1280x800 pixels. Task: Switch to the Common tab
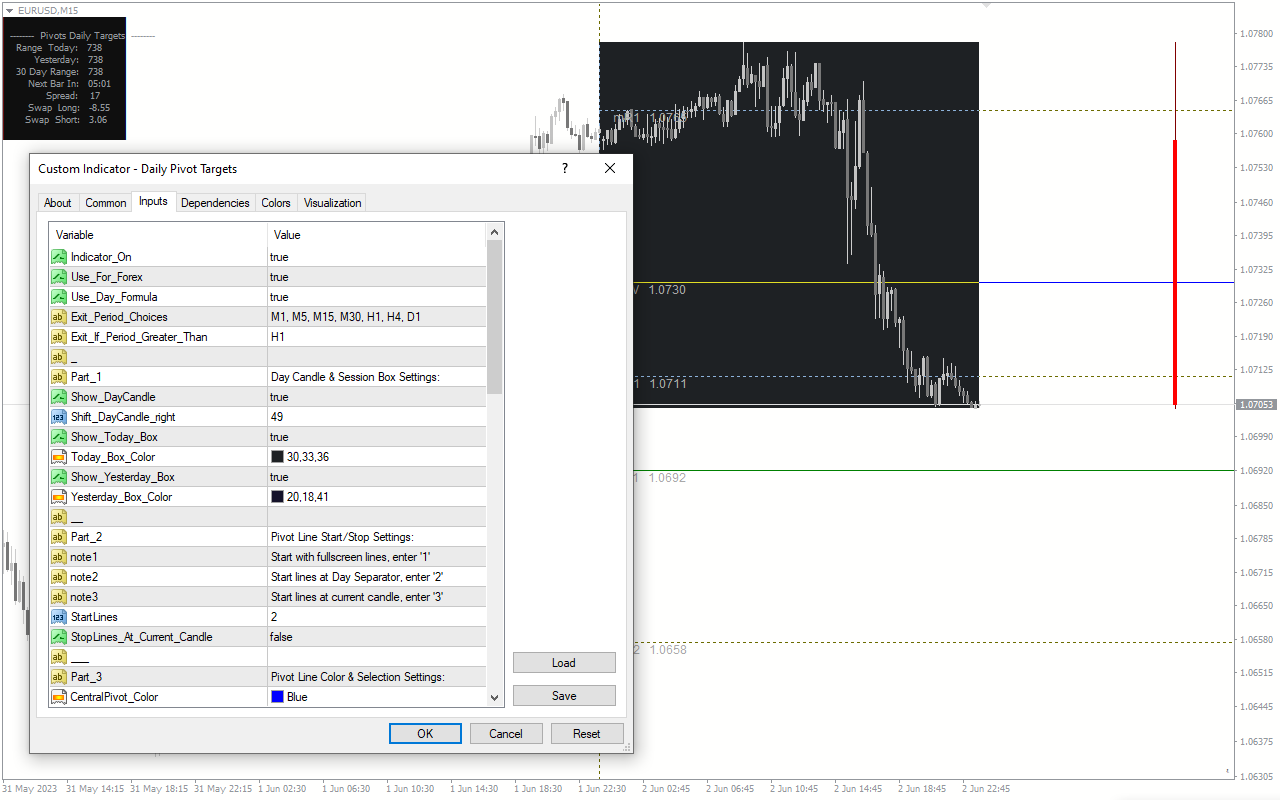(105, 203)
